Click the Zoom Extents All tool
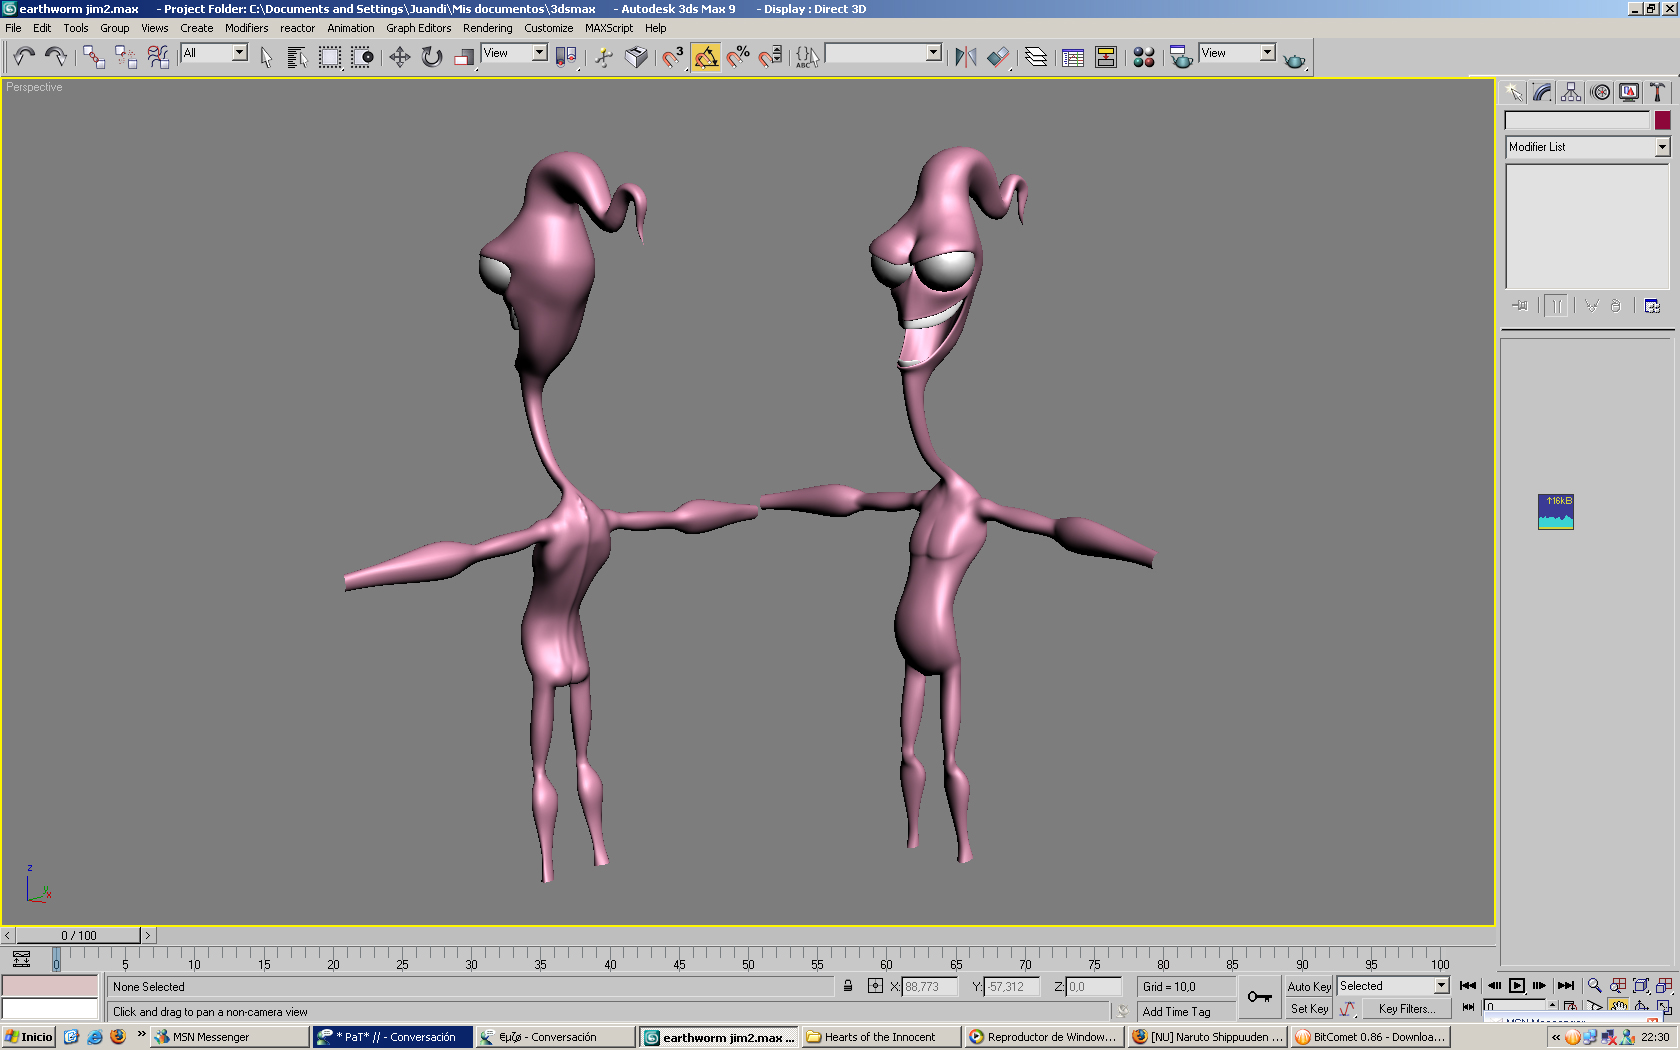Image resolution: width=1680 pixels, height=1050 pixels. point(1664,986)
